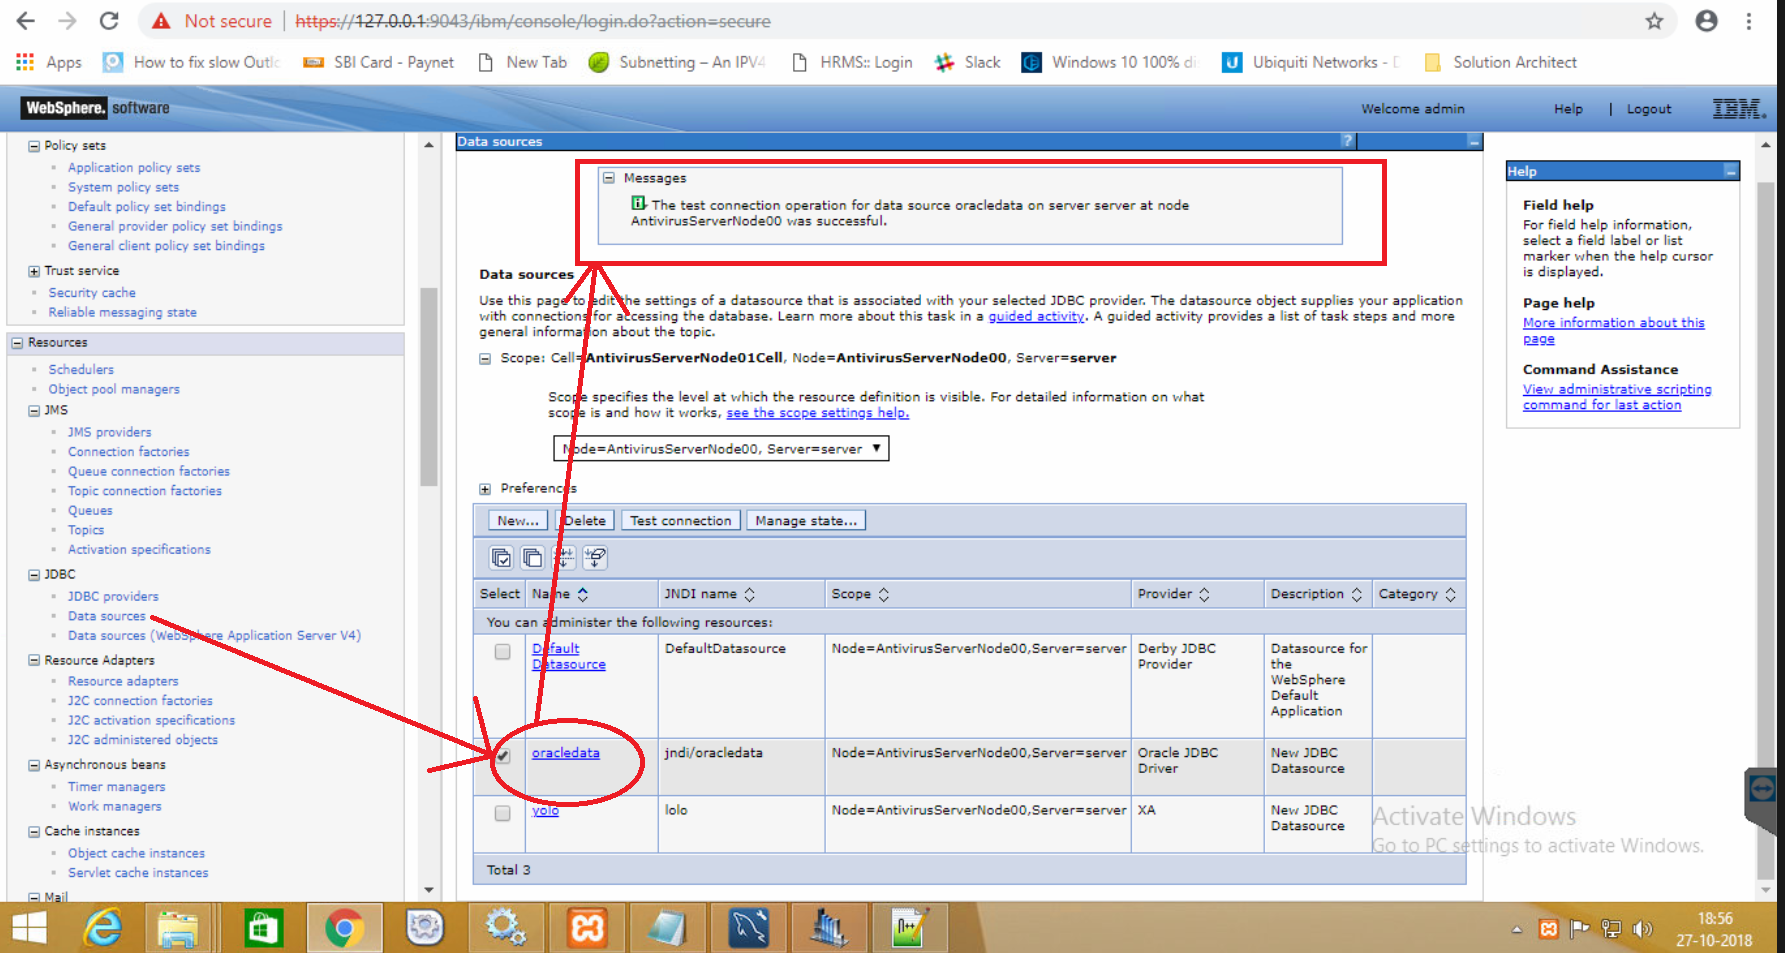Open Queue connection factories in navigation
Screen dimensions: 1785x953
click(x=149, y=472)
